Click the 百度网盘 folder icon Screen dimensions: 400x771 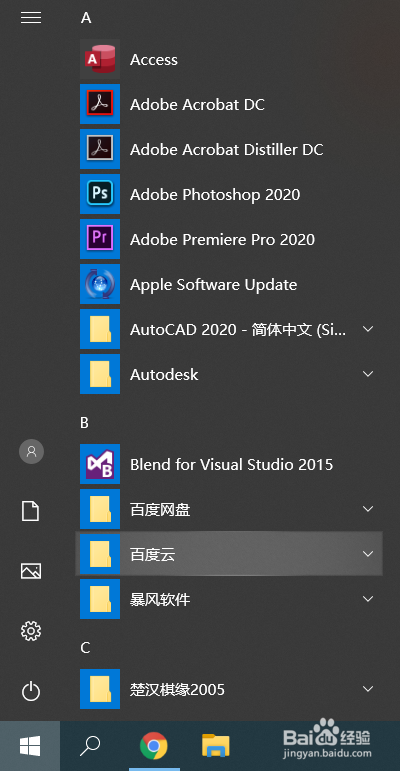pyautogui.click(x=100, y=509)
